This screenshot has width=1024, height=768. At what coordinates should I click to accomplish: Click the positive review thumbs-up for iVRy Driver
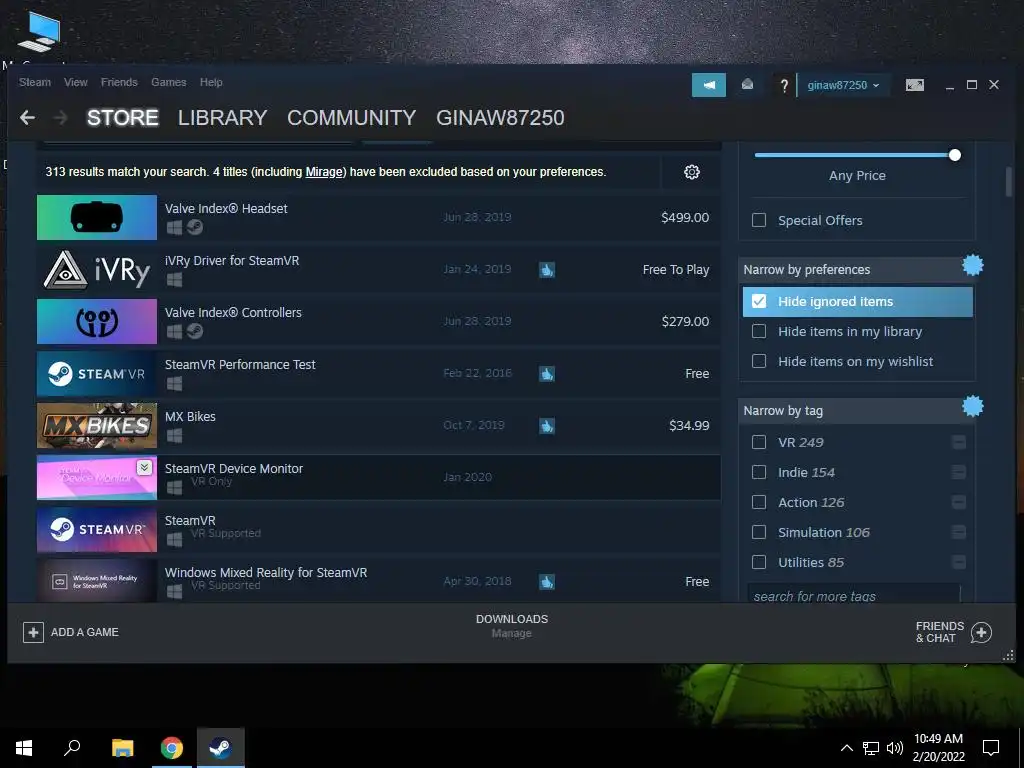(547, 270)
